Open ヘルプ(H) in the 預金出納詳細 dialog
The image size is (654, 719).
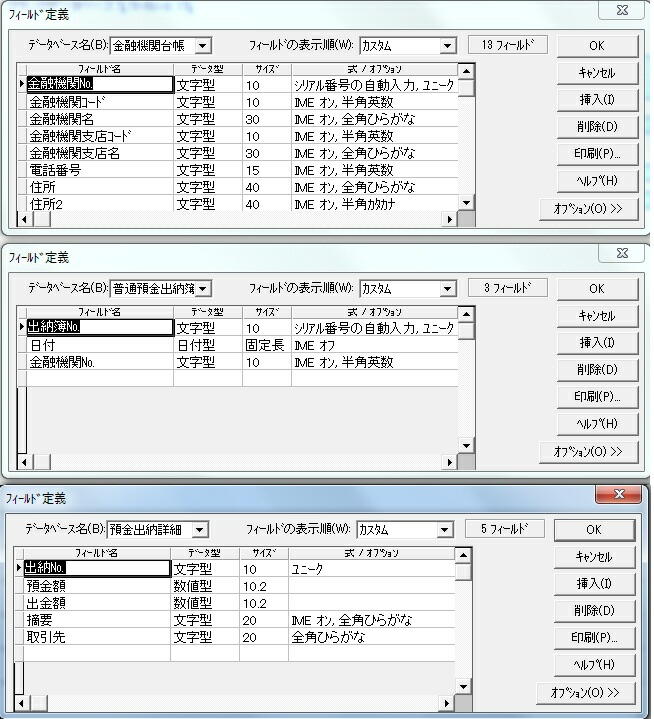(x=594, y=665)
